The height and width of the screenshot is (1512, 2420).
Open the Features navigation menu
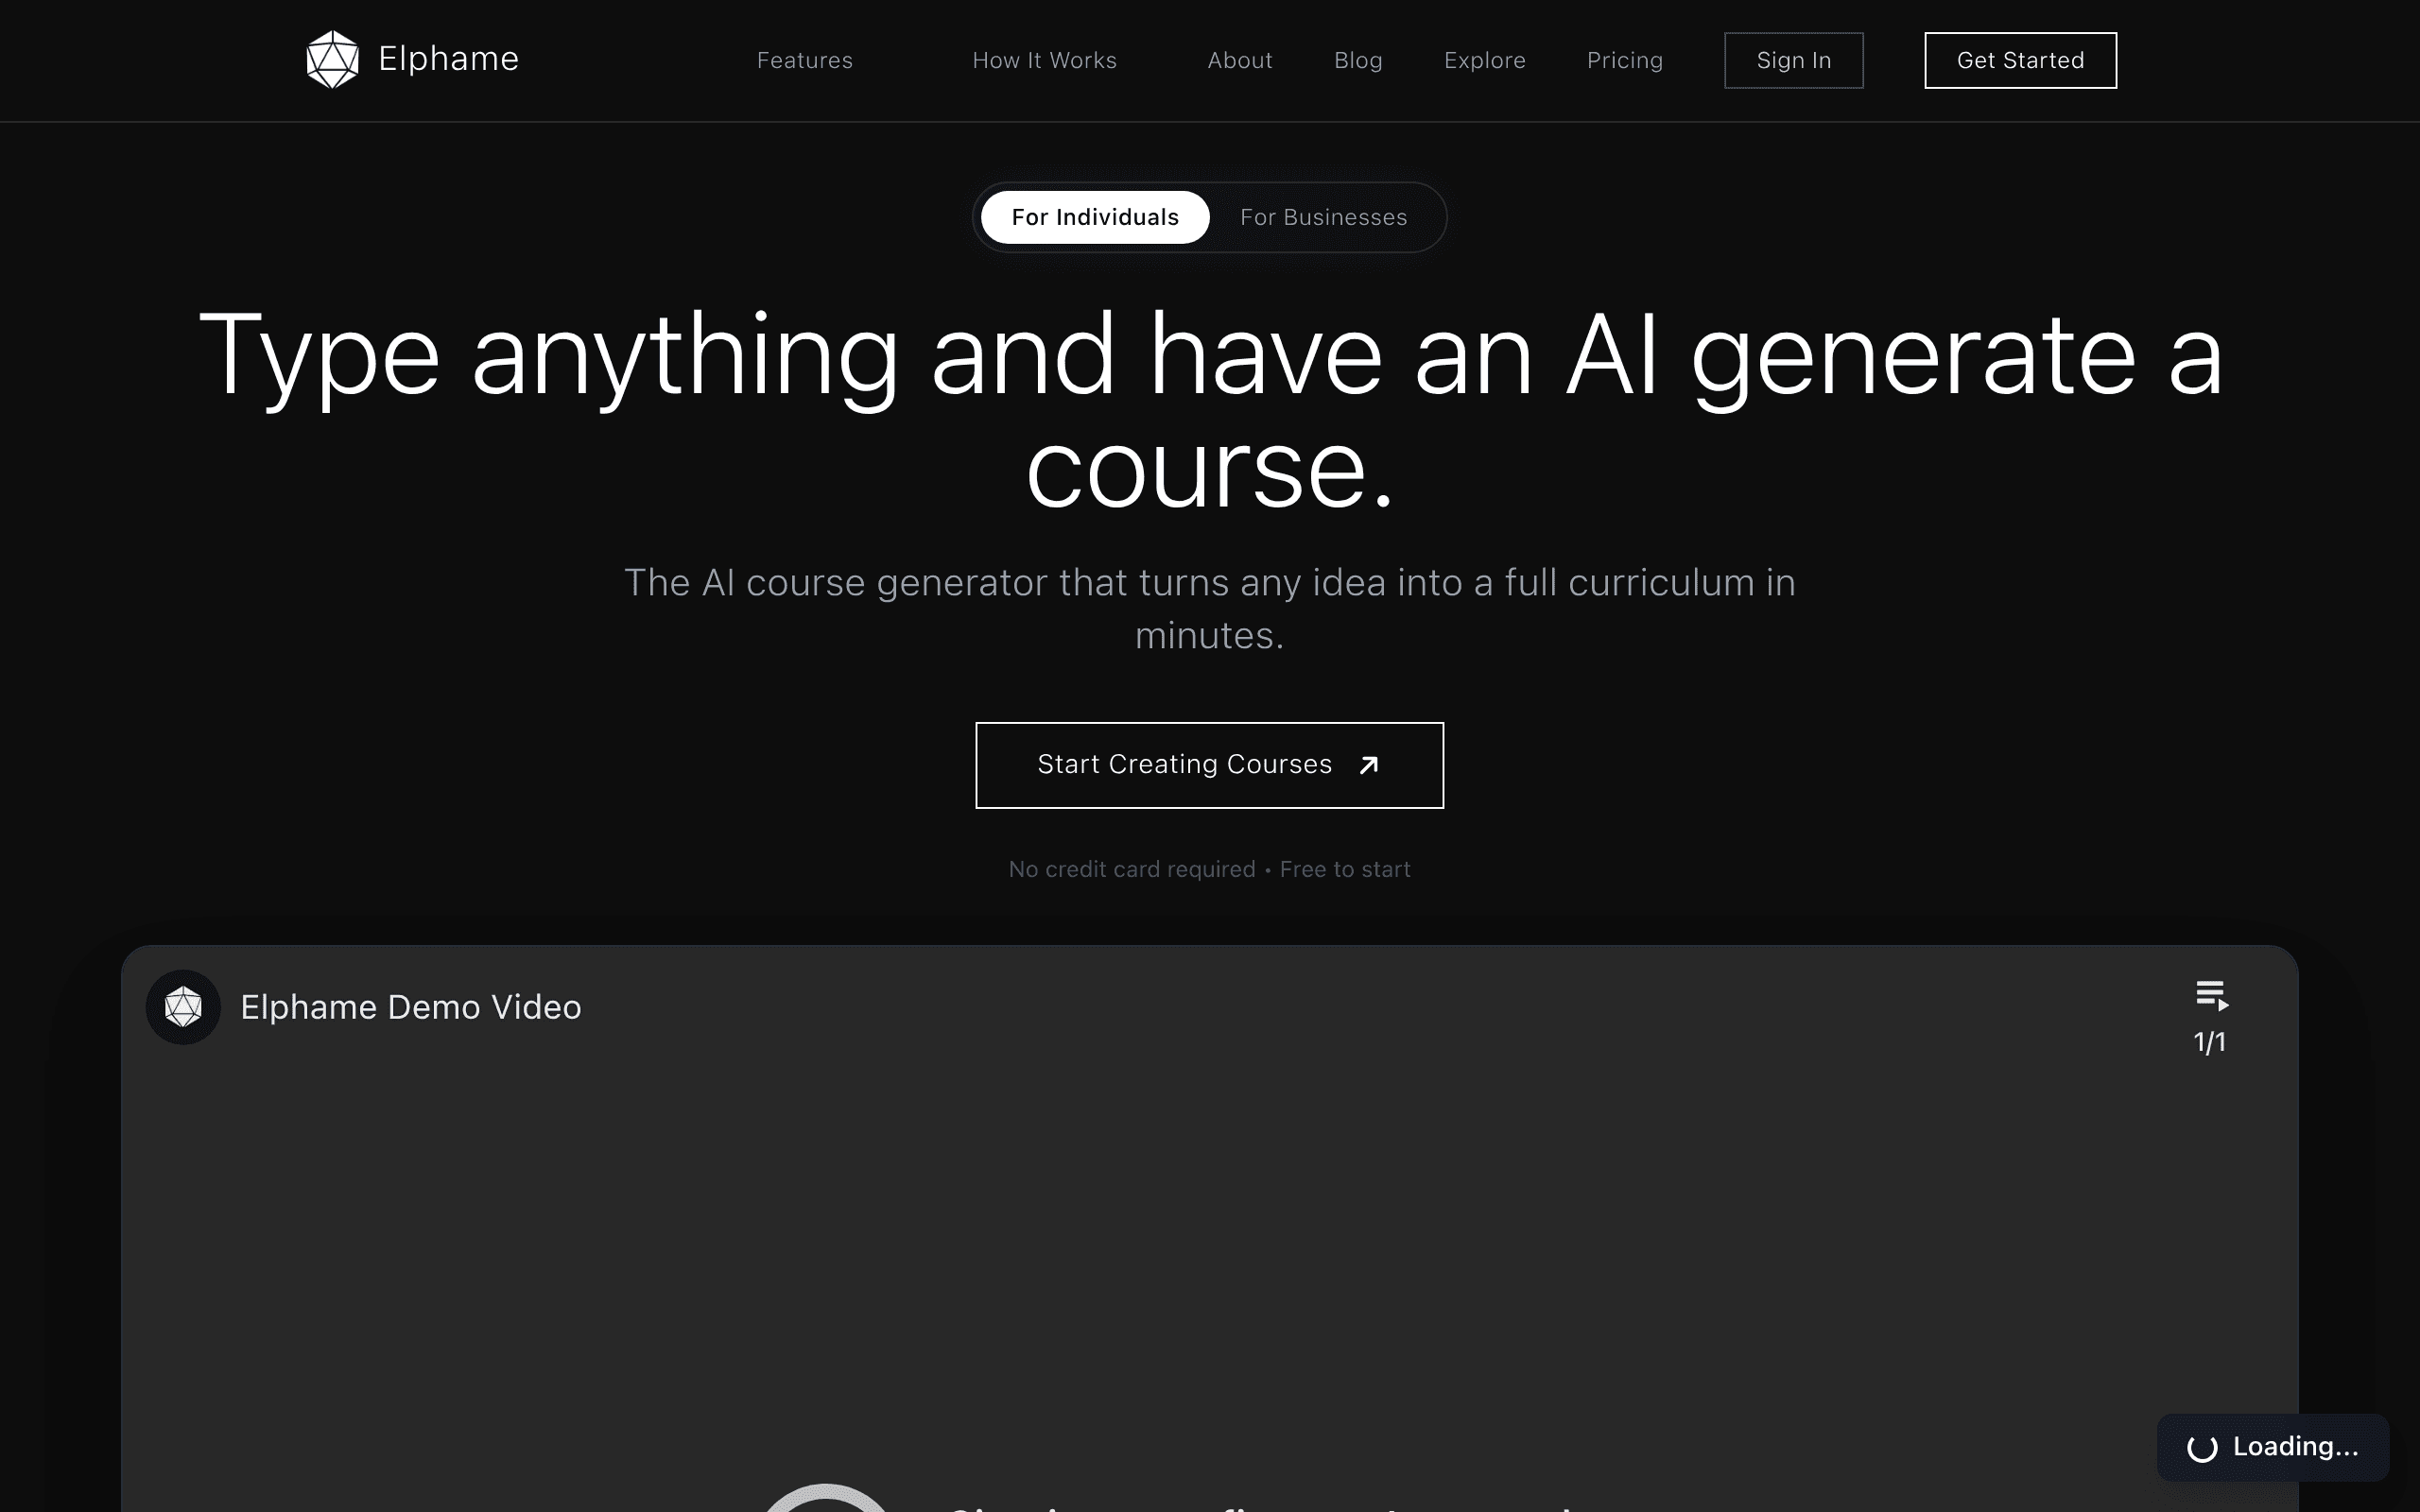805,60
